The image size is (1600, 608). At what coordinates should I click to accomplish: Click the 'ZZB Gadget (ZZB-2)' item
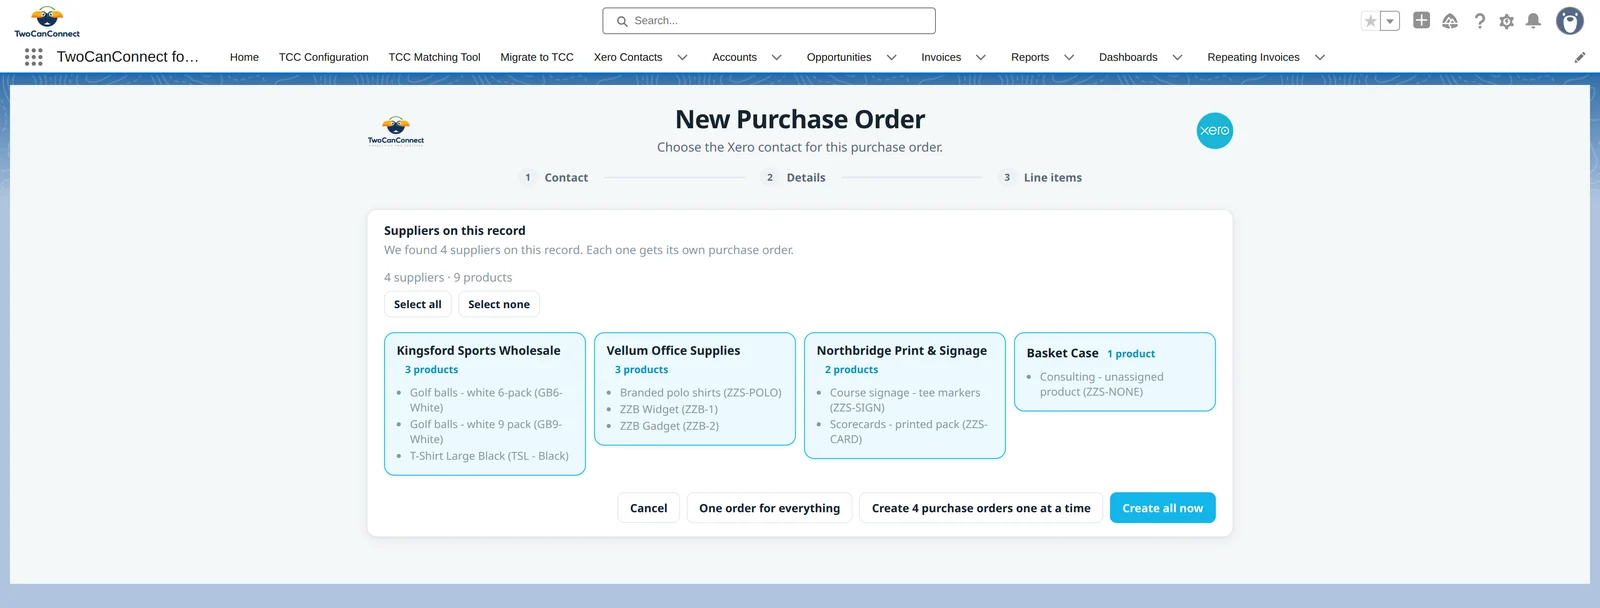670,426
